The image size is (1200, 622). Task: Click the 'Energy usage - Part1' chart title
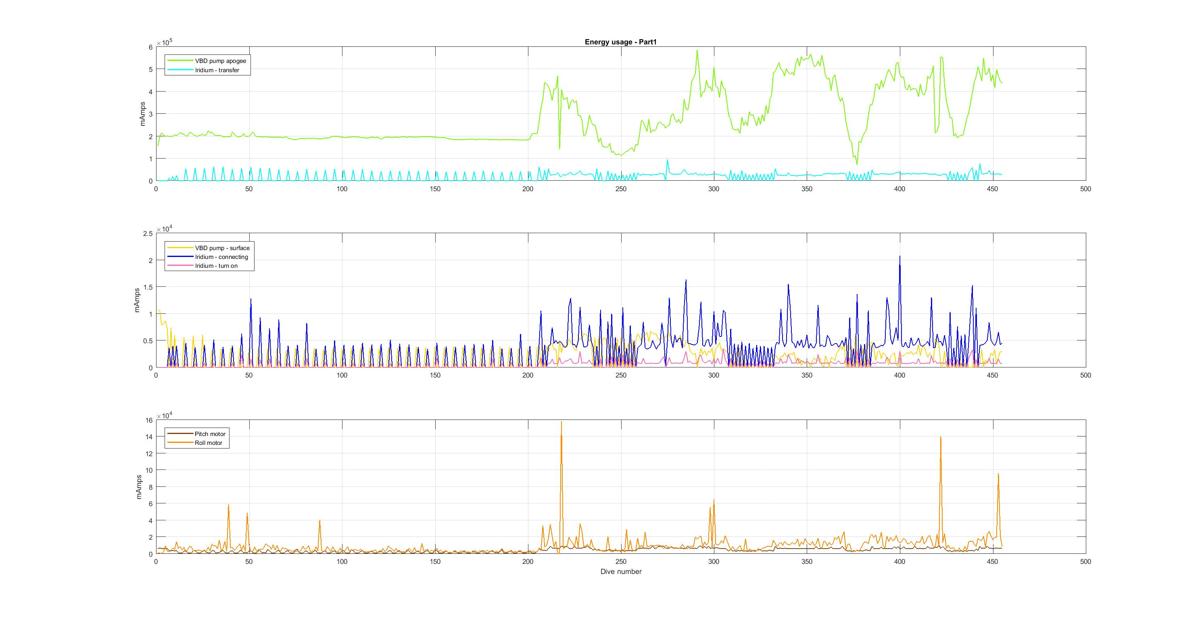(x=619, y=41)
